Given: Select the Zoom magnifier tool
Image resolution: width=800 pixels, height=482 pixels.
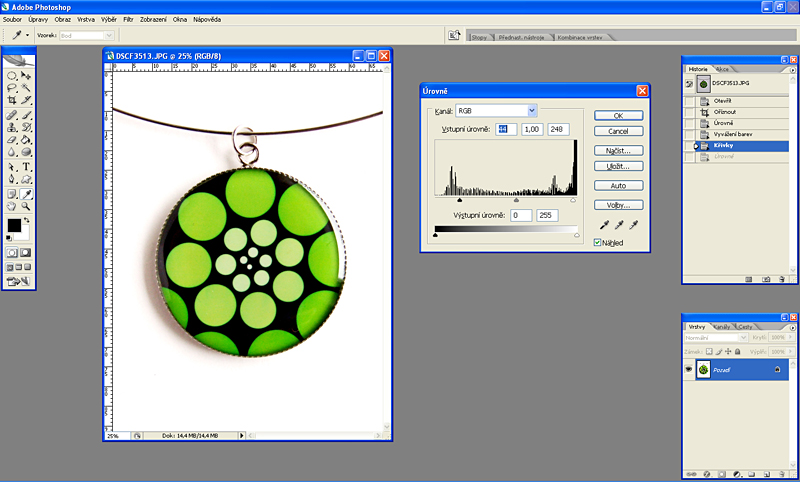Looking at the screenshot, I should [27, 206].
